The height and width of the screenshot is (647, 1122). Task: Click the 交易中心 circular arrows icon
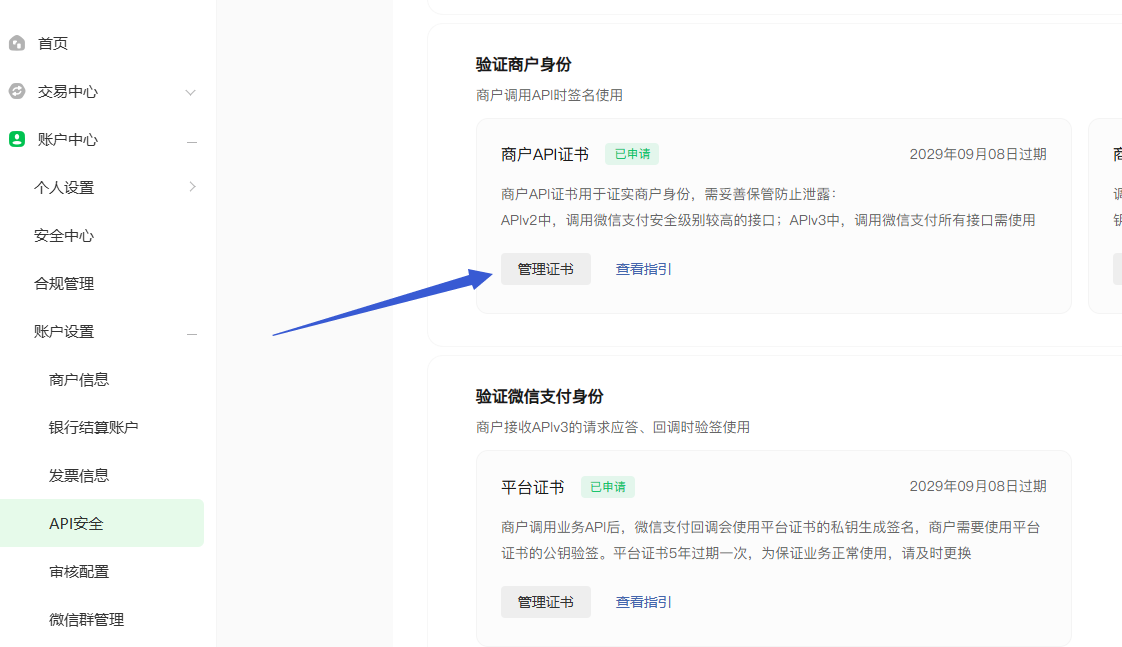click(17, 92)
